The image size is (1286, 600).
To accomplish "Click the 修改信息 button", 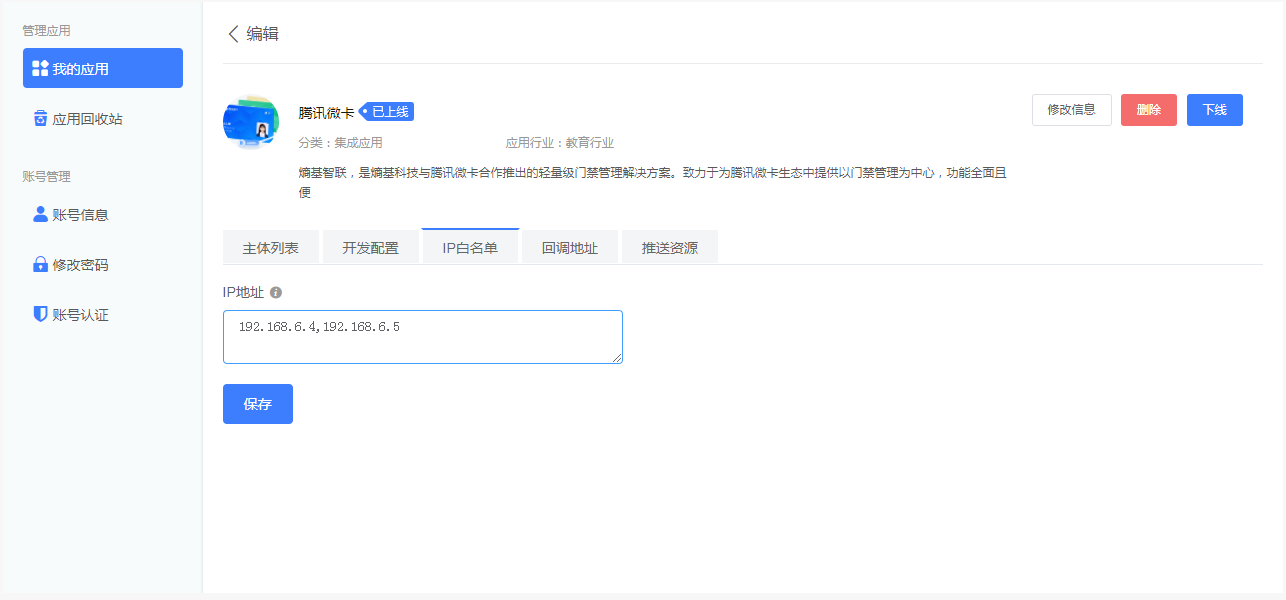I will [x=1071, y=110].
